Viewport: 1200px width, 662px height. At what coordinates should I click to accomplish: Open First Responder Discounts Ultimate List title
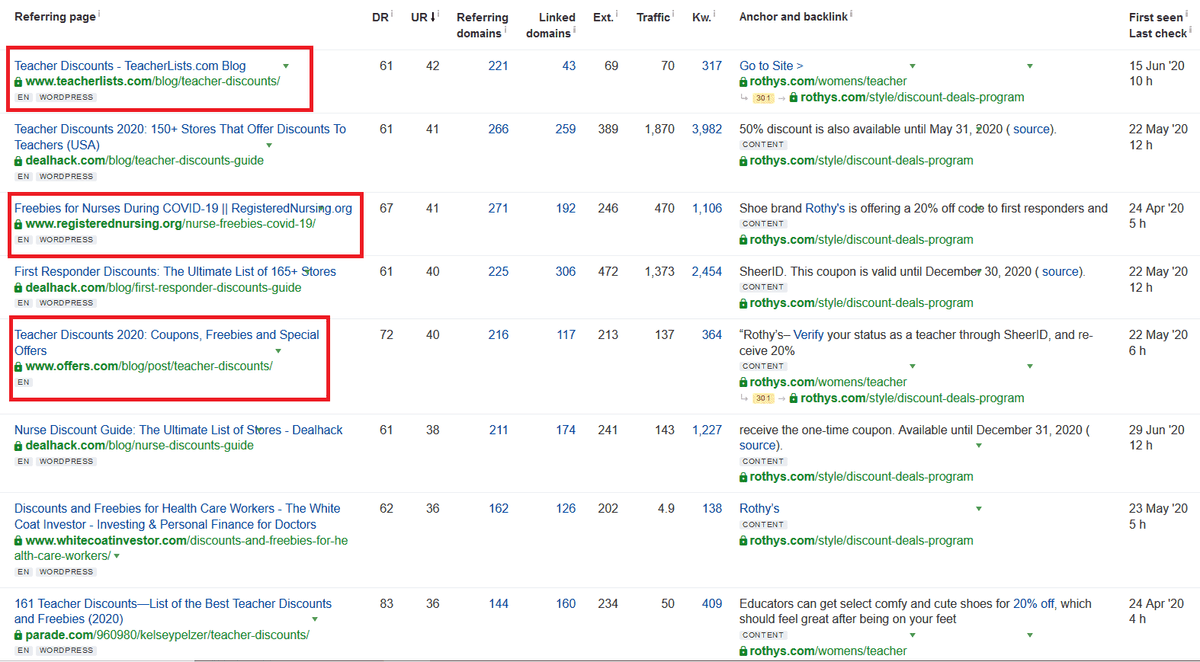pos(175,271)
